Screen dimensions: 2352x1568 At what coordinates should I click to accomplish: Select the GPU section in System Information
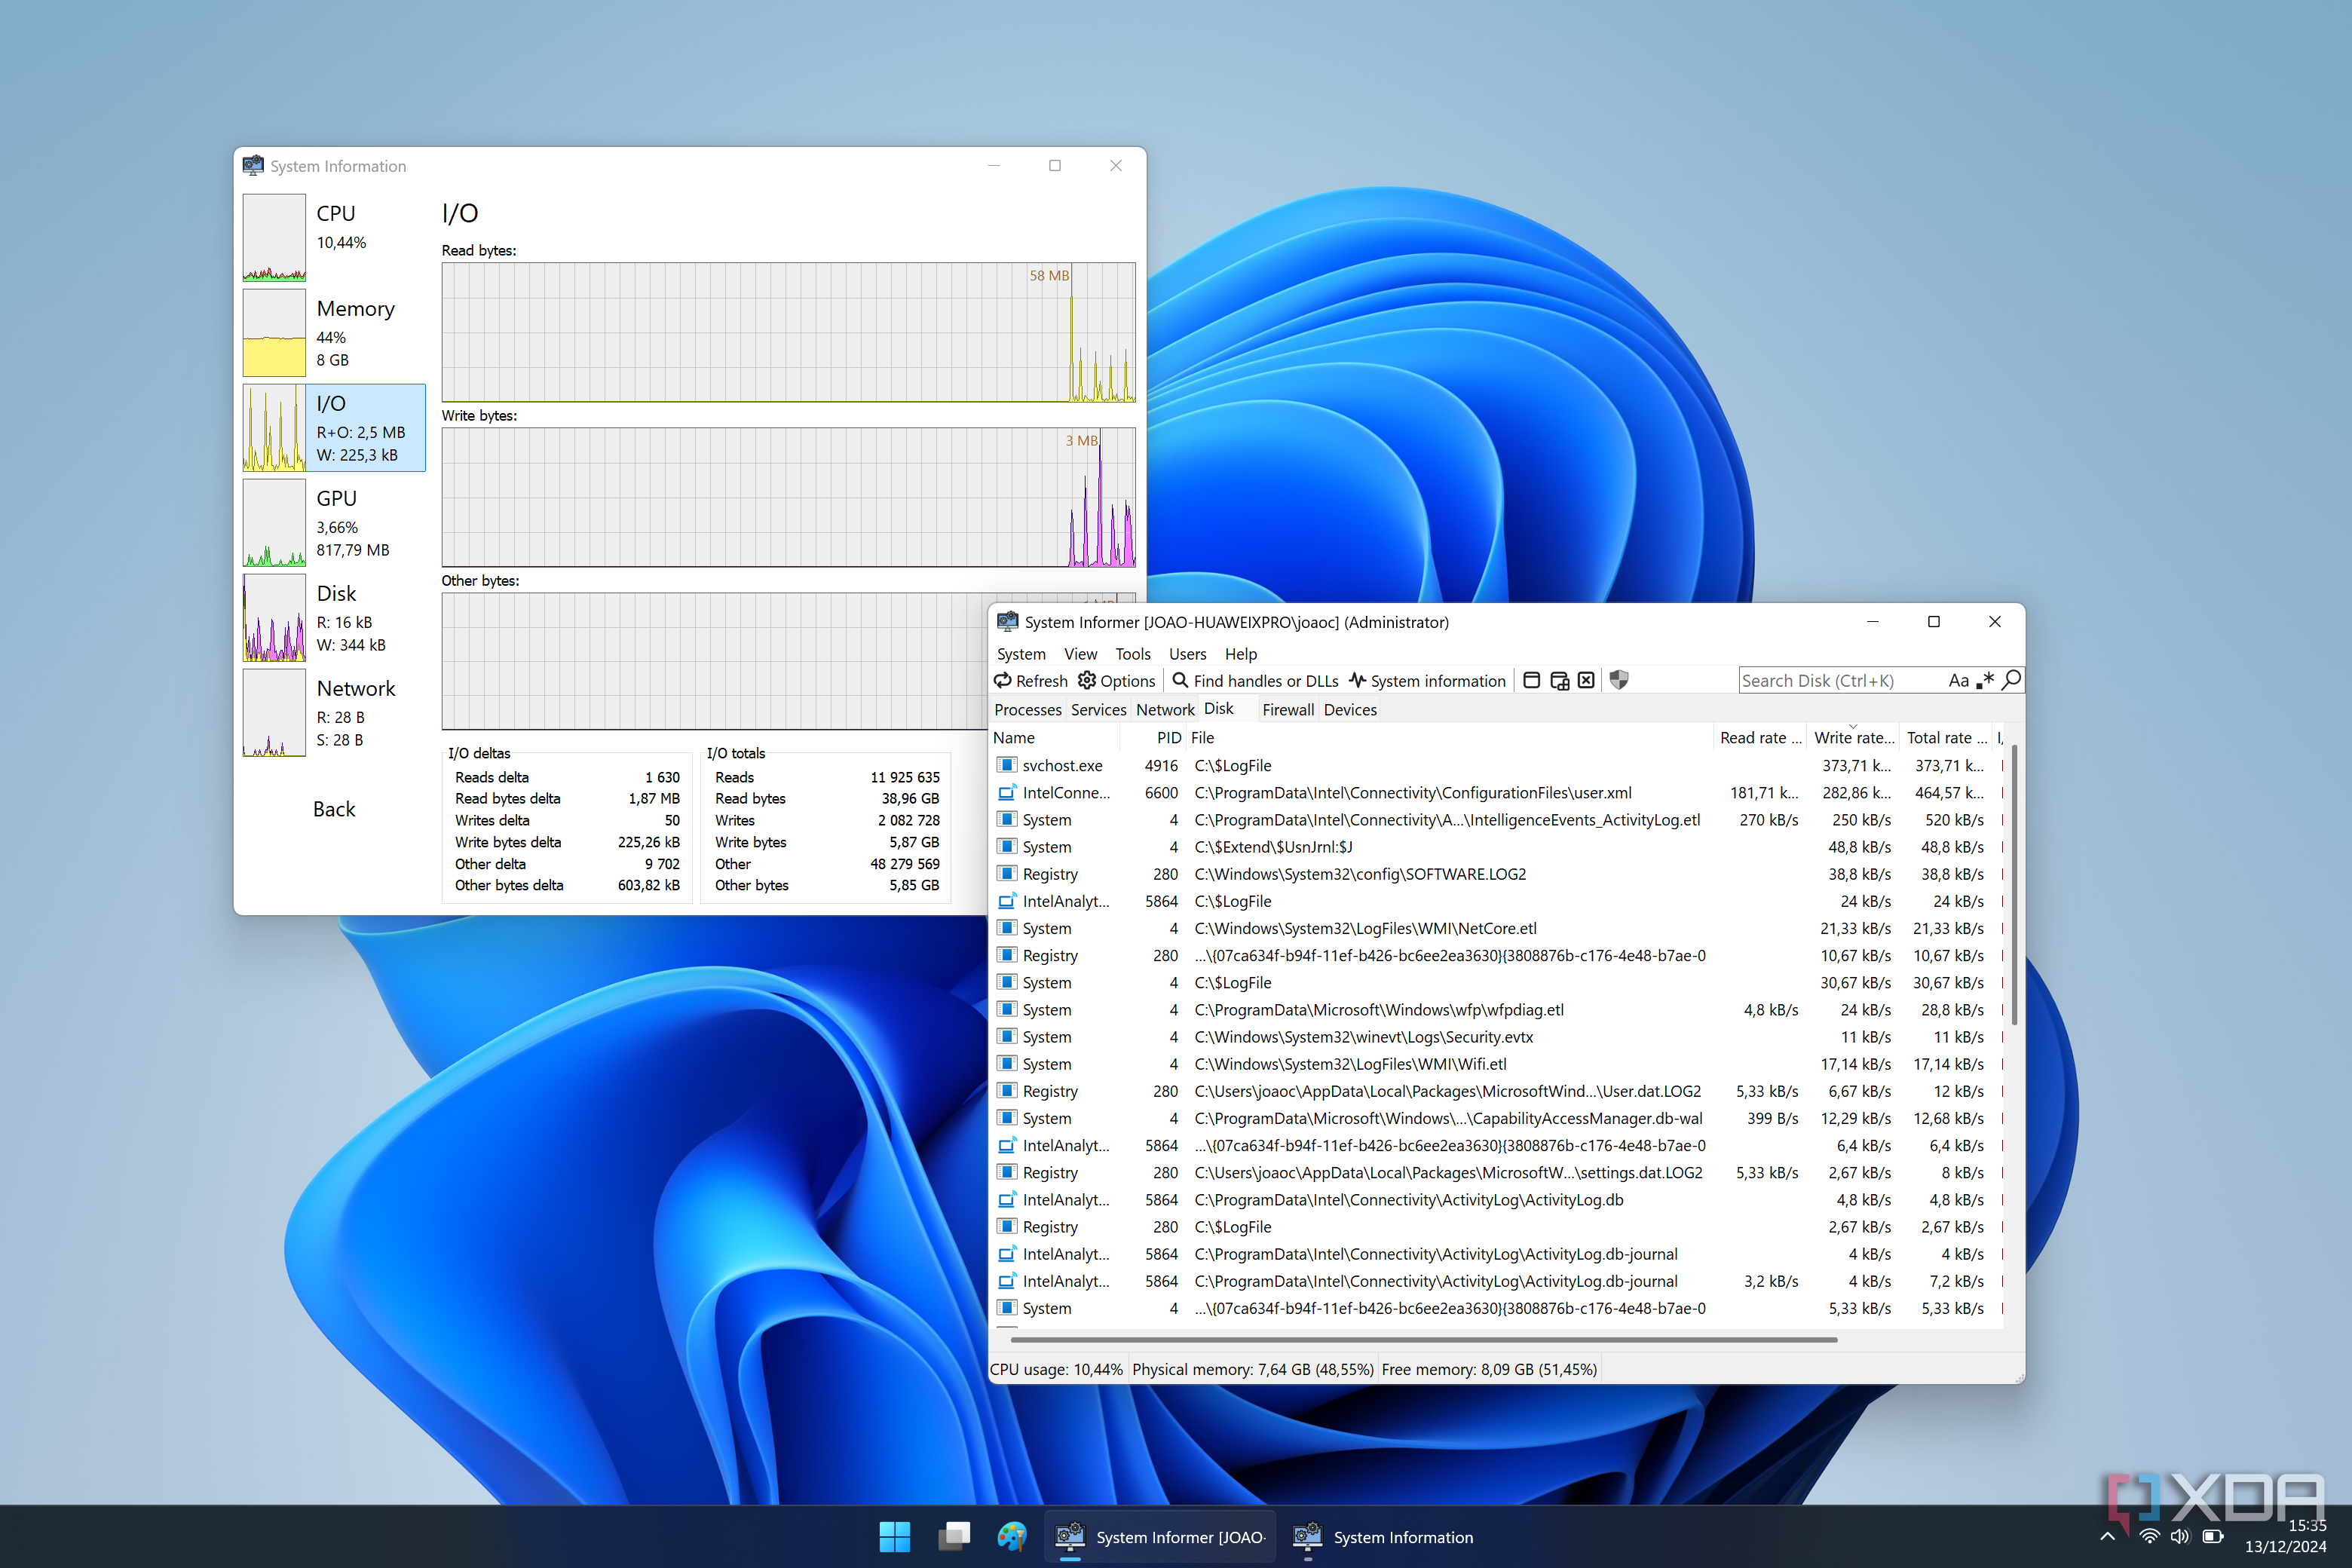(x=334, y=522)
